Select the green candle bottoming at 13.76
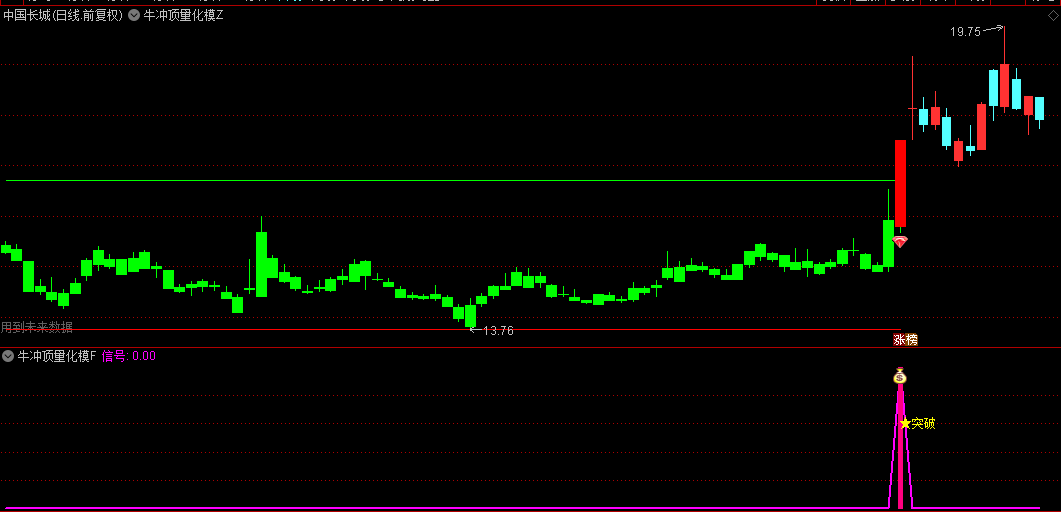The width and height of the screenshot is (1061, 512). point(470,315)
